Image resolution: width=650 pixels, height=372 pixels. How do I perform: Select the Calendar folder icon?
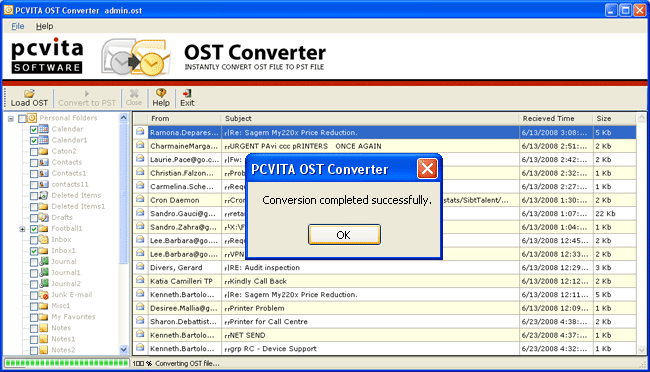coord(44,129)
